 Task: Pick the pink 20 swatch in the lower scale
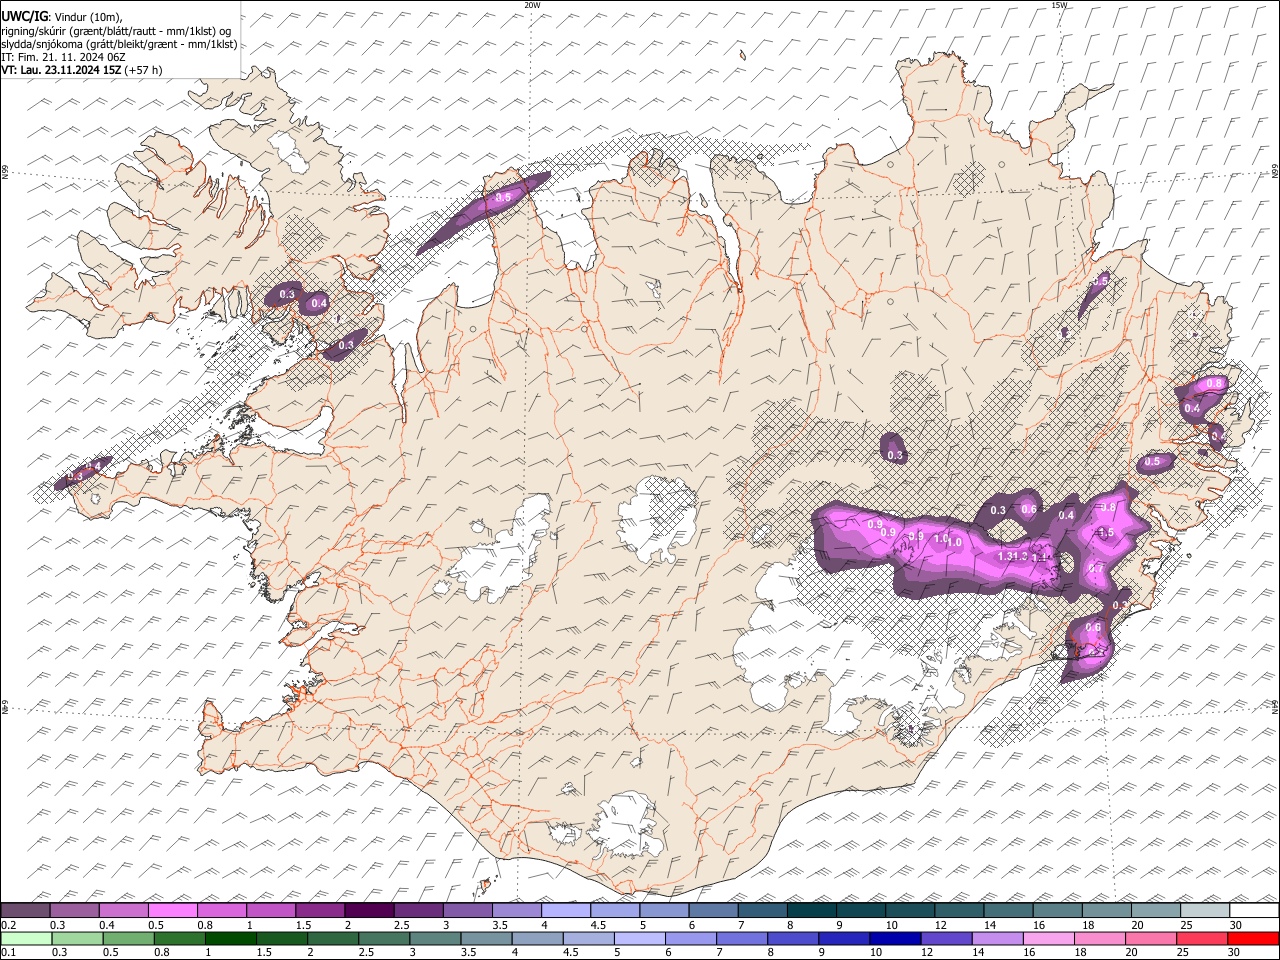1151,938
